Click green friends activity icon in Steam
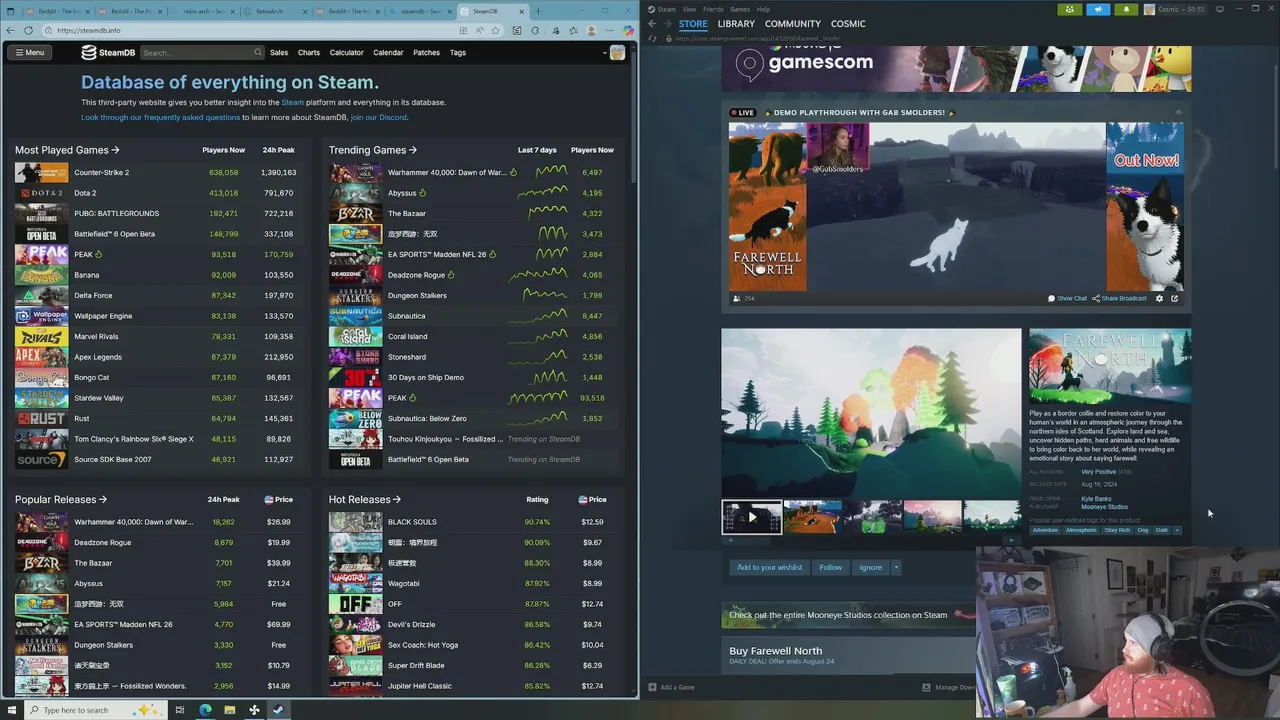Screen dimensions: 1280x720 (x=1070, y=9)
